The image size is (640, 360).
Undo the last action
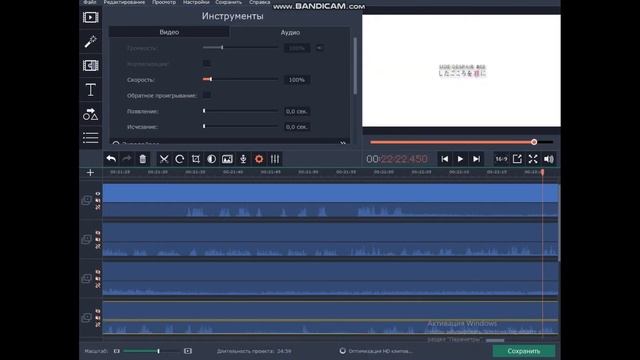click(111, 159)
